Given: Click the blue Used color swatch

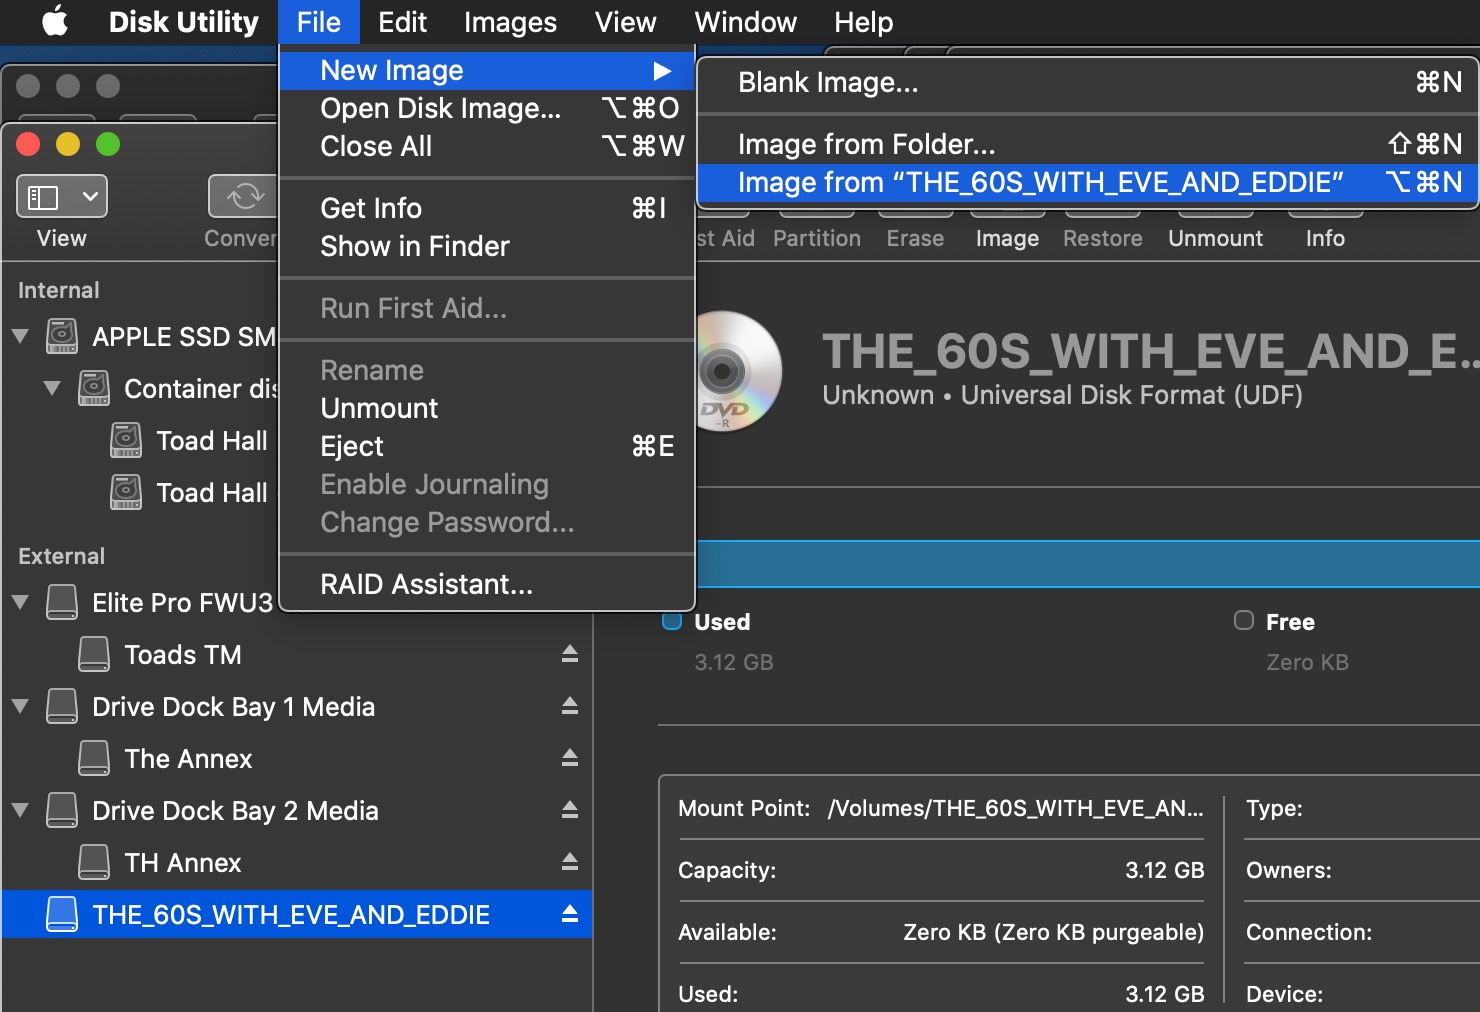Looking at the screenshot, I should [x=672, y=621].
